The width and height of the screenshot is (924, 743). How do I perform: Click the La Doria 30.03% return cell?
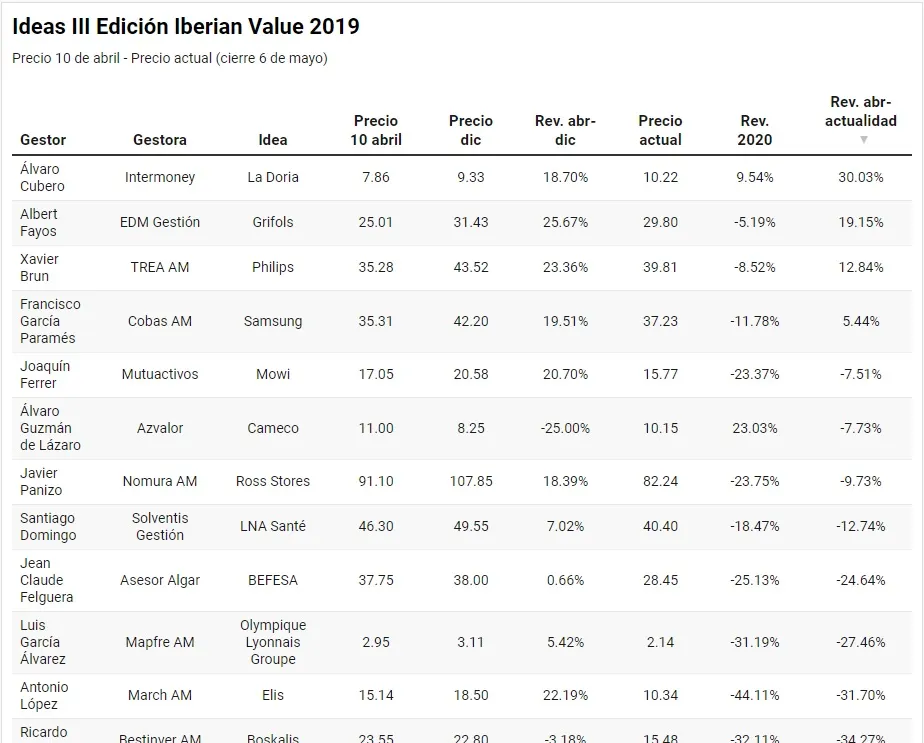tap(861, 177)
